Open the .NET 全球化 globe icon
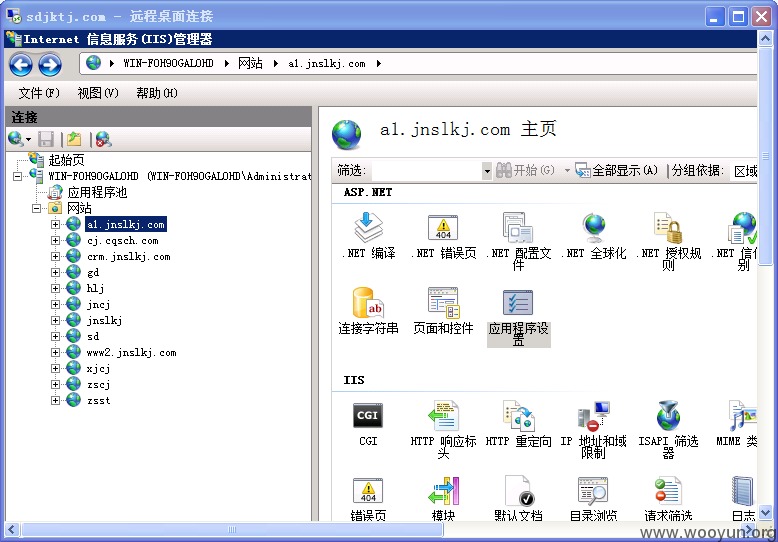Screen dimensions: 778x542 coord(593,228)
